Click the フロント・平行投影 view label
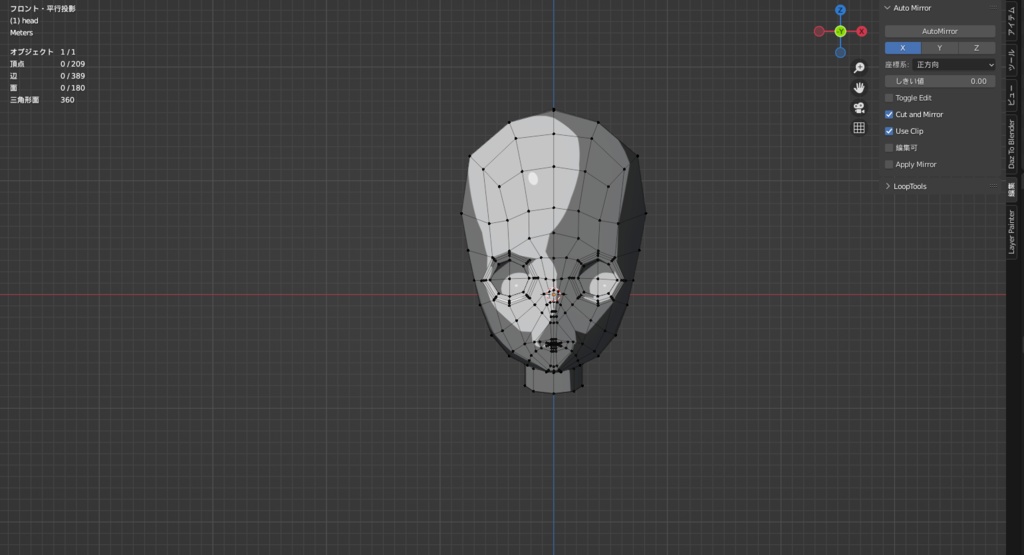This screenshot has width=1024, height=555. [42, 8]
